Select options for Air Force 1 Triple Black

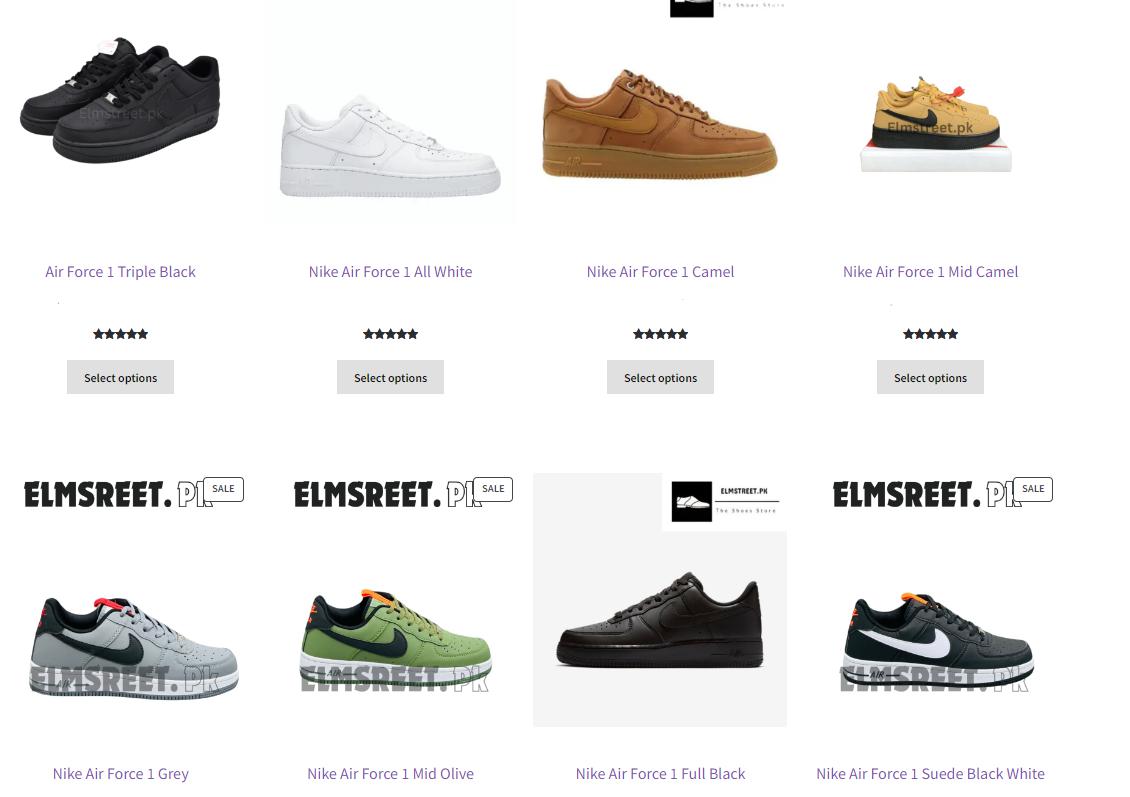(x=120, y=378)
